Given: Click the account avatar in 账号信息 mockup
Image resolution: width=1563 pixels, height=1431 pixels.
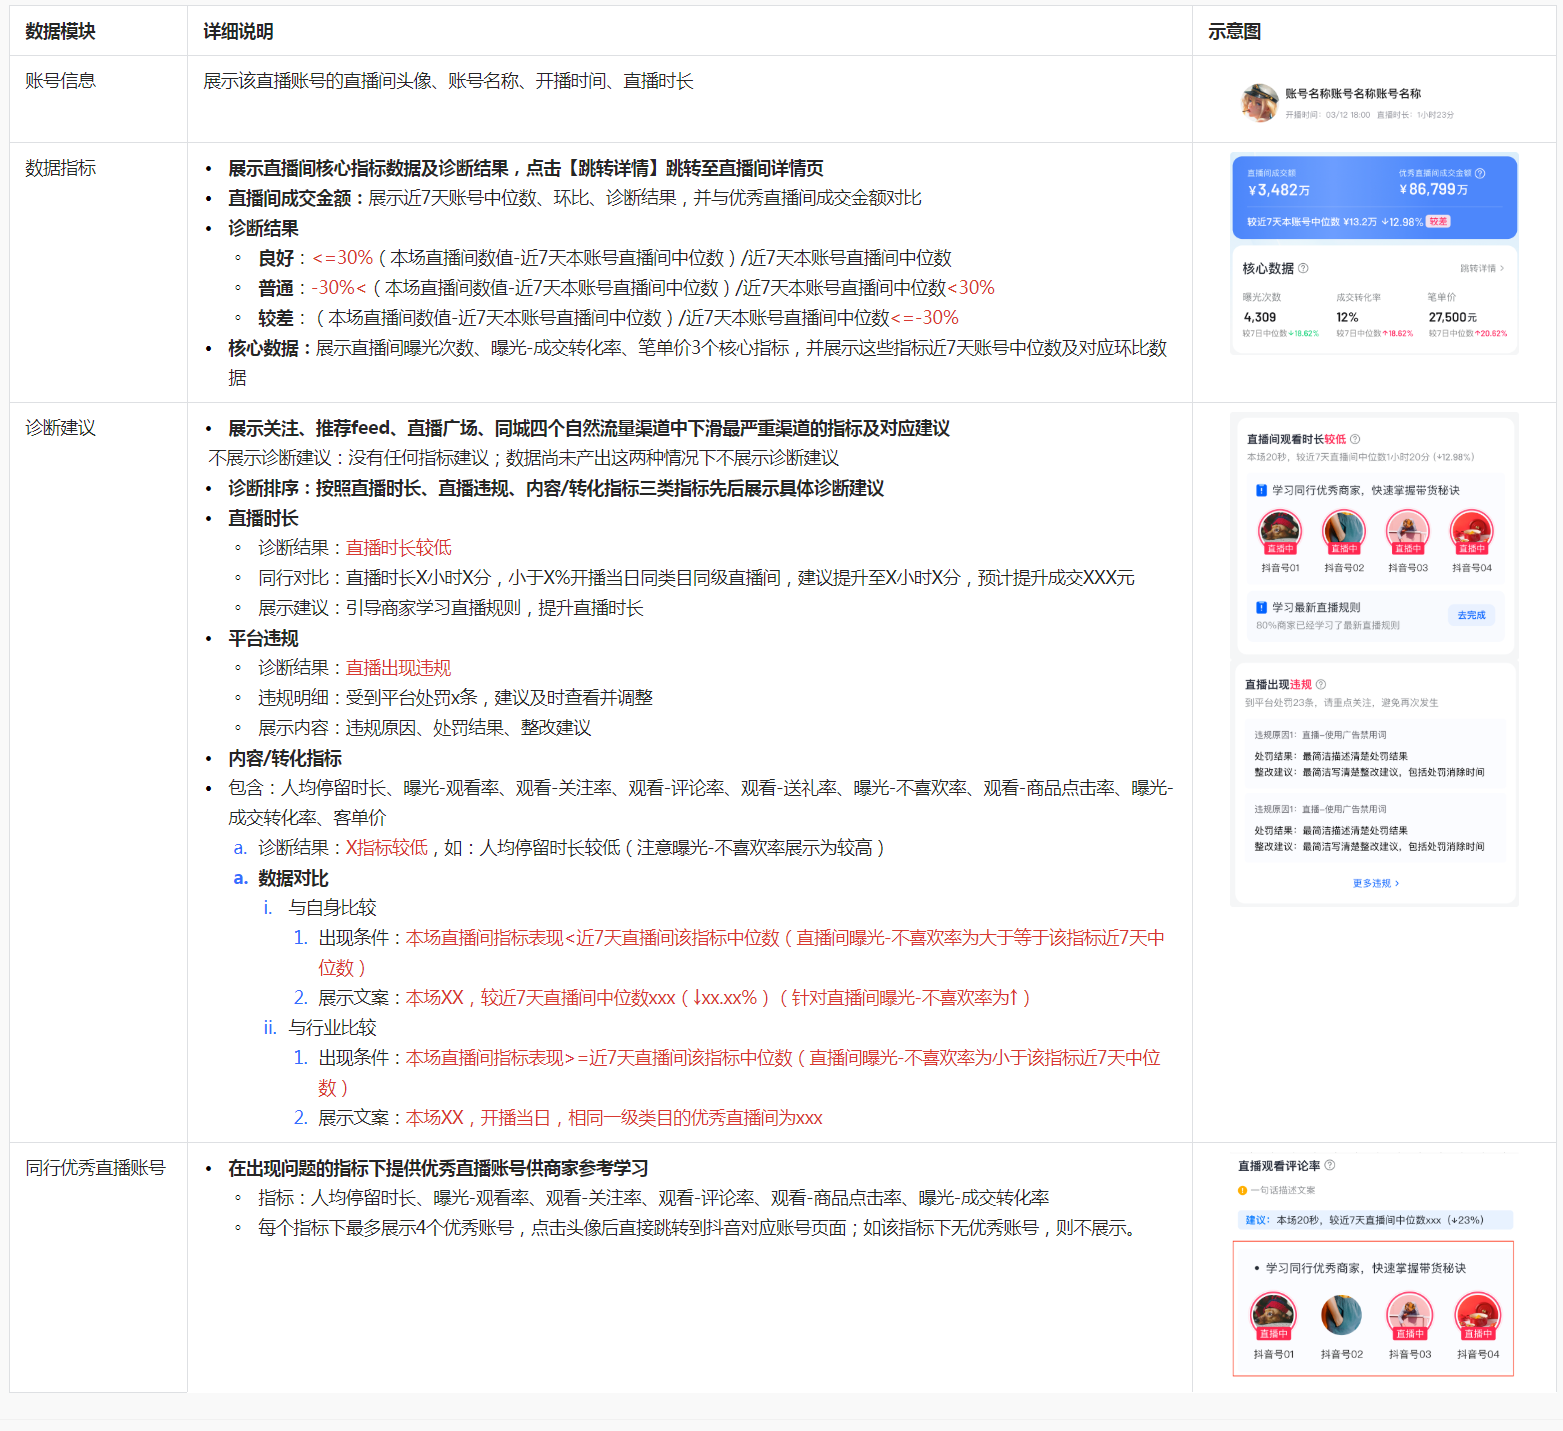Looking at the screenshot, I should point(1259,102).
